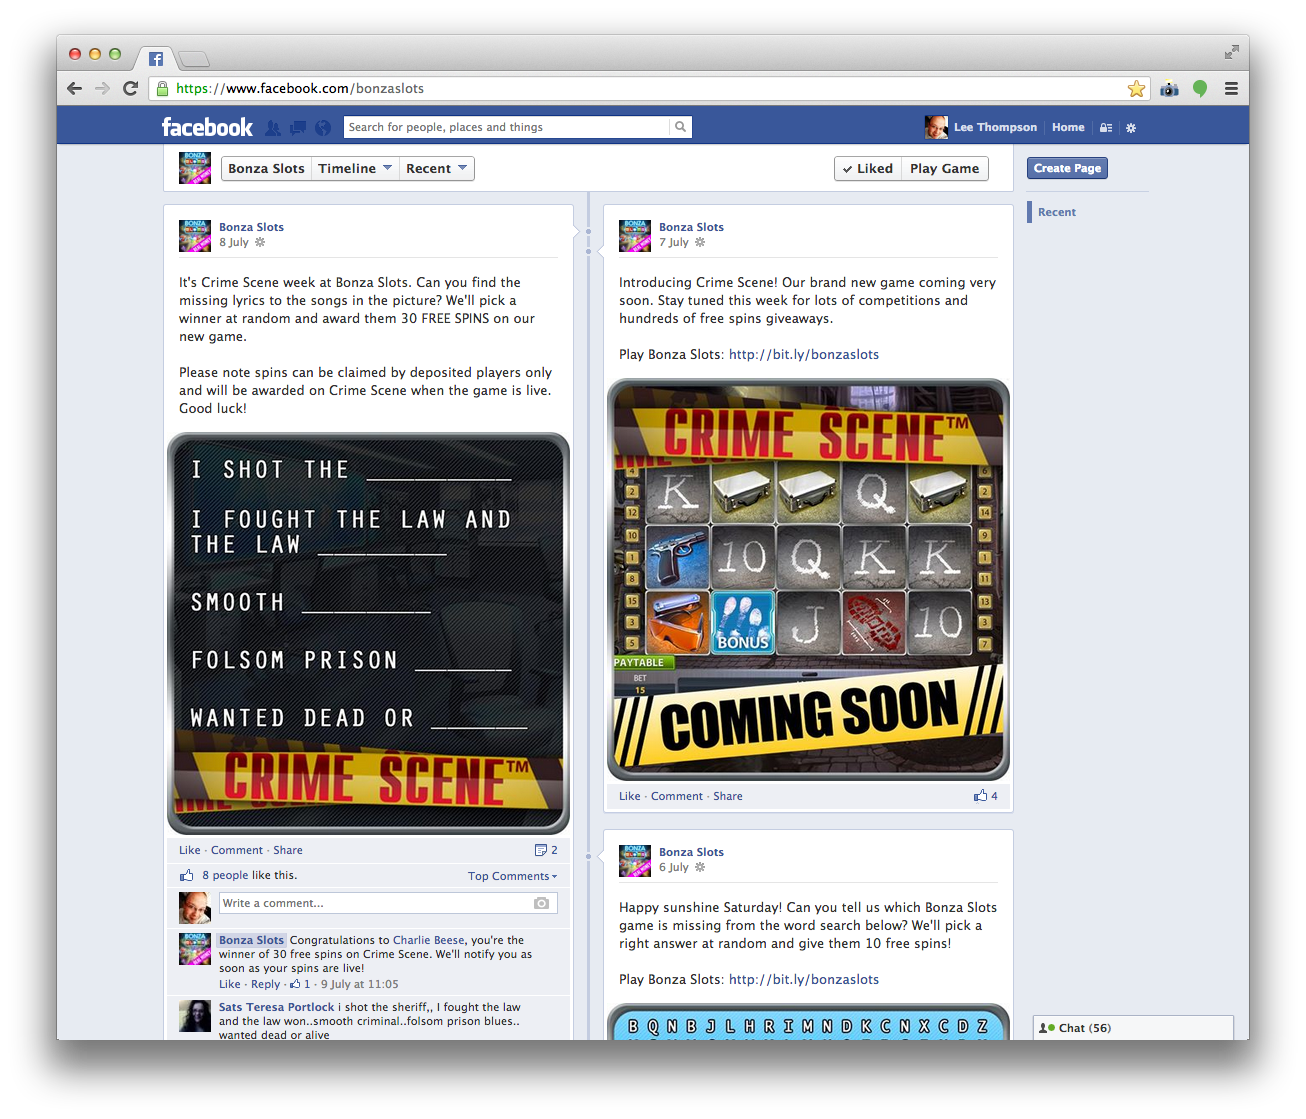Open a new browser tab
This screenshot has width=1306, height=1119.
[194, 59]
